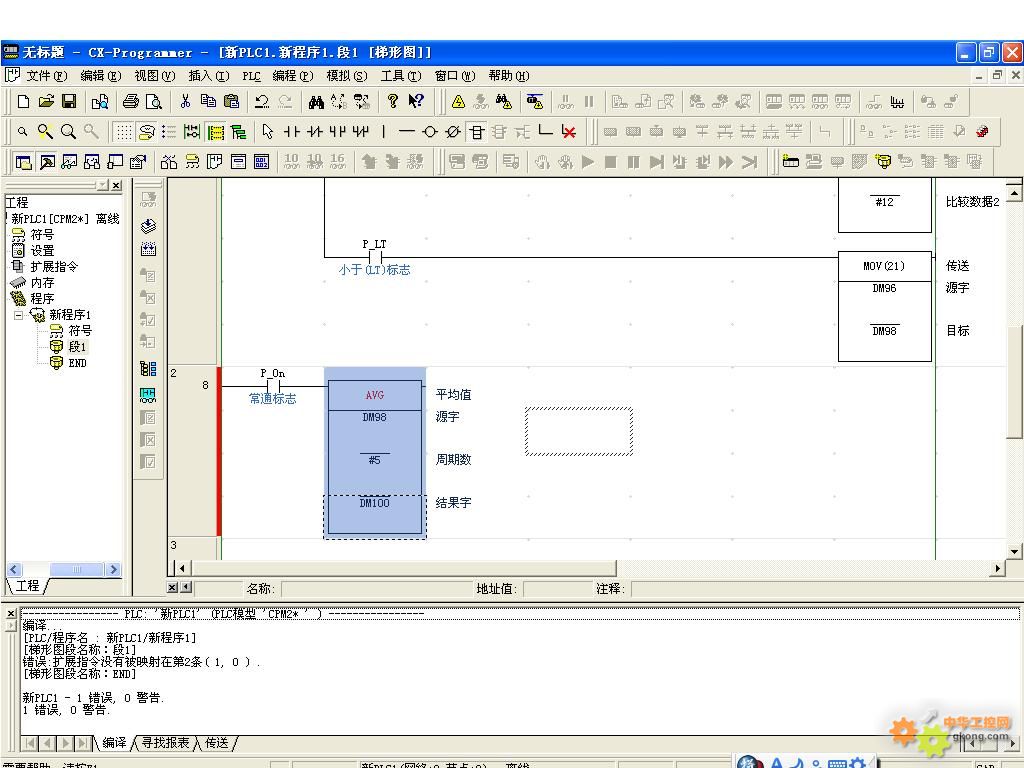Image resolution: width=1024 pixels, height=768 pixels.
Task: Select the P_On contact on rung 2
Action: coord(273,385)
